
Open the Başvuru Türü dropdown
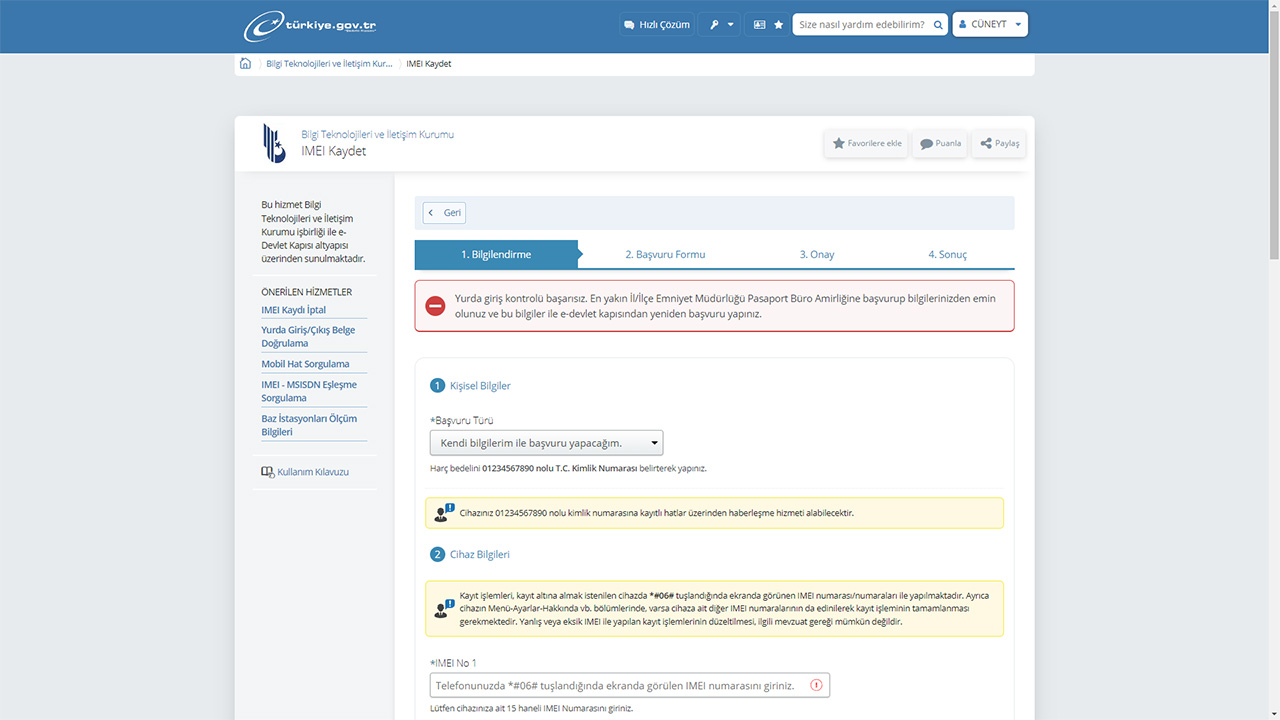tap(546, 443)
